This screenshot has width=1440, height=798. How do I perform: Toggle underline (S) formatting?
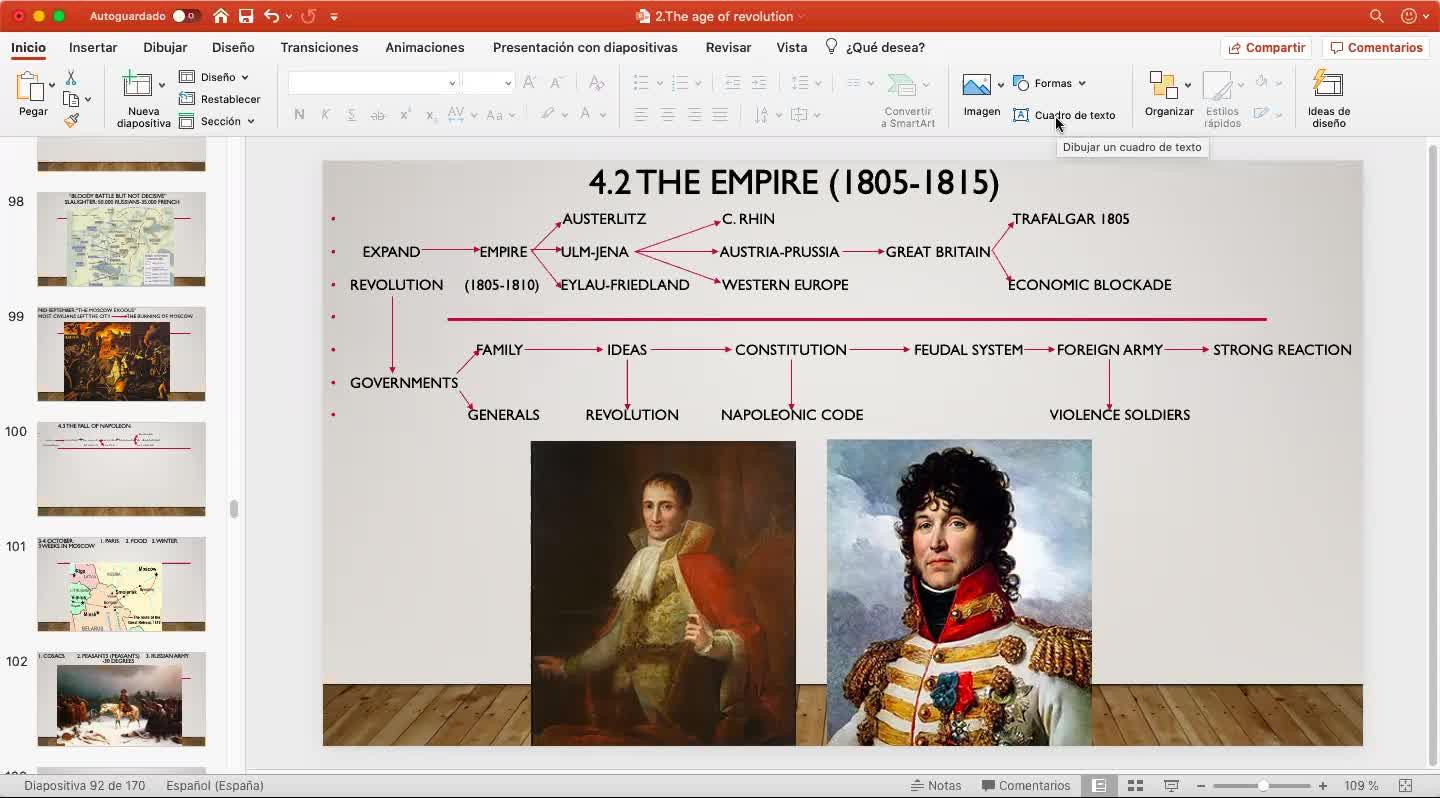click(351, 115)
